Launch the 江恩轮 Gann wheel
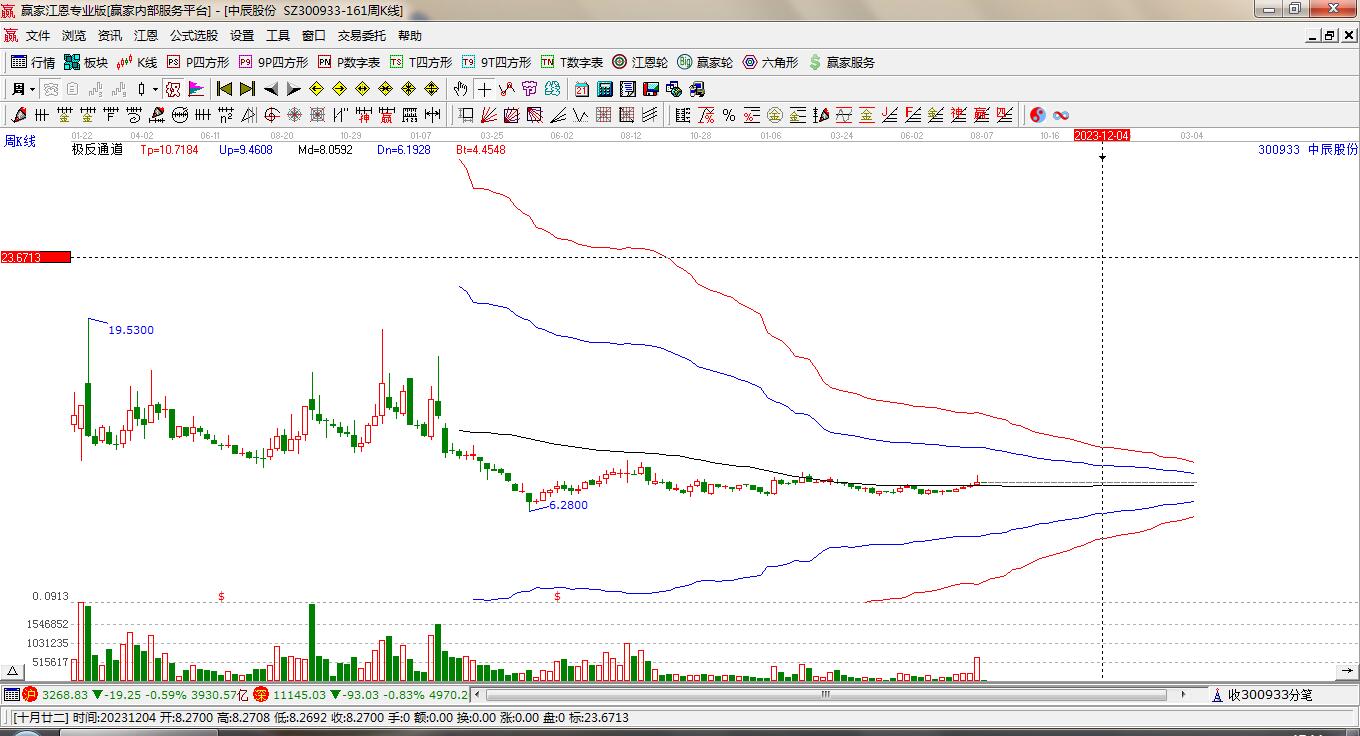Image resolution: width=1360 pixels, height=736 pixels. (640, 62)
